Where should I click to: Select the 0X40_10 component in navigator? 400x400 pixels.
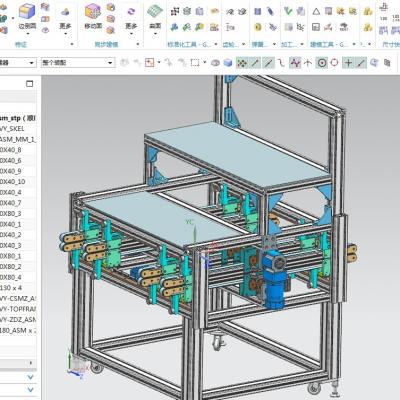pyautogui.click(x=13, y=182)
